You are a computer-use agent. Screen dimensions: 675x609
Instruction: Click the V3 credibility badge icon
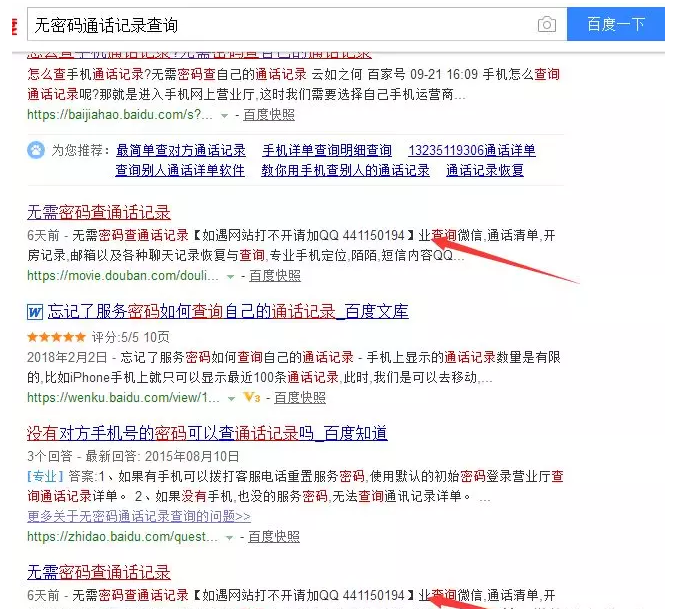click(x=252, y=397)
